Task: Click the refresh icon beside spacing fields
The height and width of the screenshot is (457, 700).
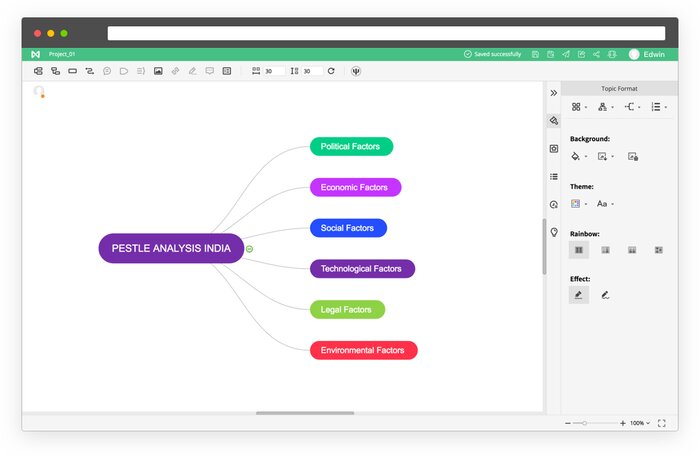Action: coord(331,71)
